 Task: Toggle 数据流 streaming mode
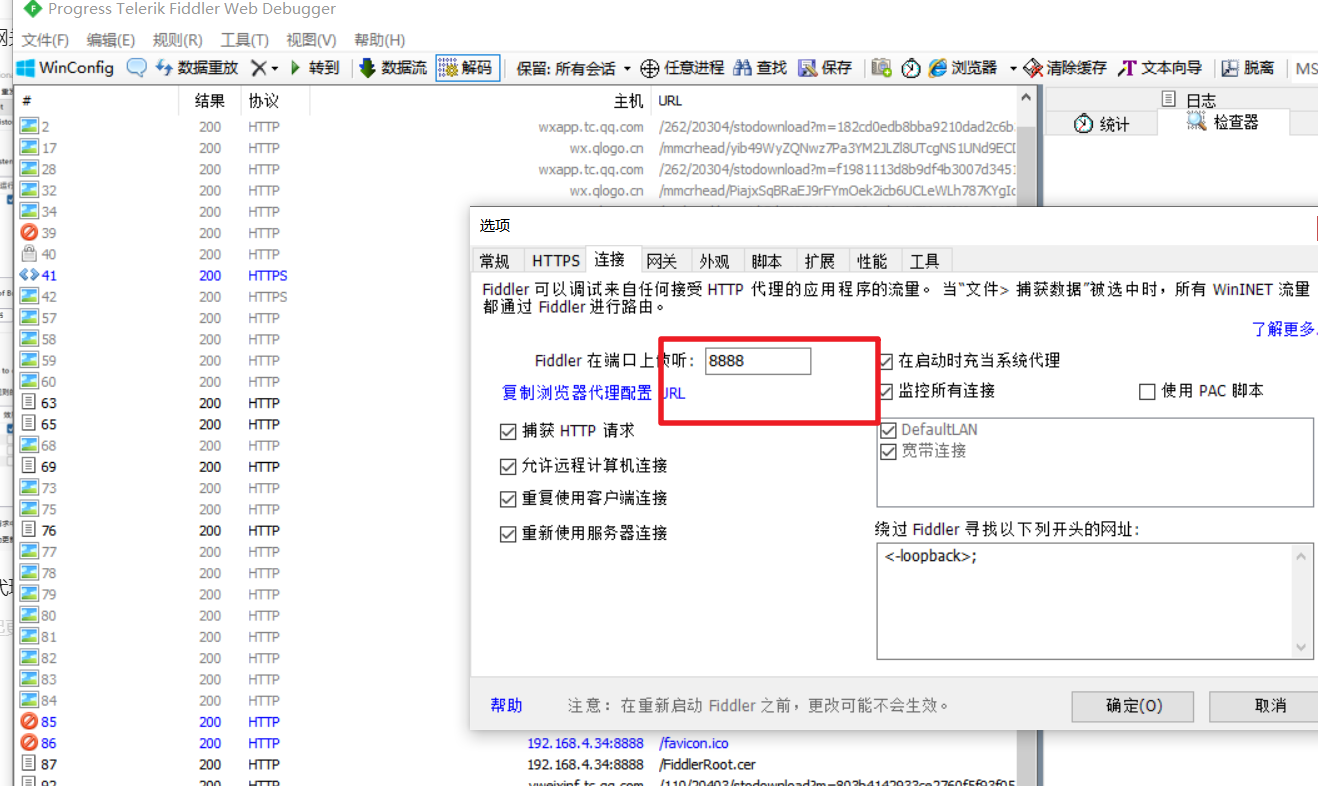pyautogui.click(x=393, y=68)
